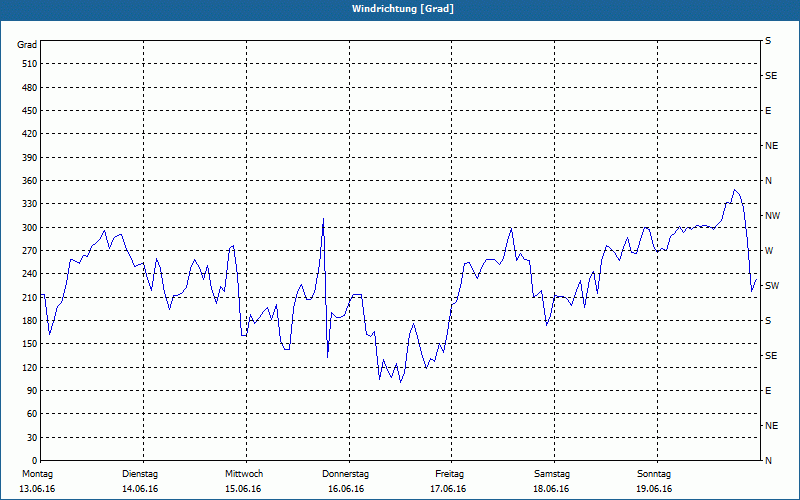Screen dimensions: 800x500
Task: Click the 0 value at the axis origin
Action: [34, 461]
